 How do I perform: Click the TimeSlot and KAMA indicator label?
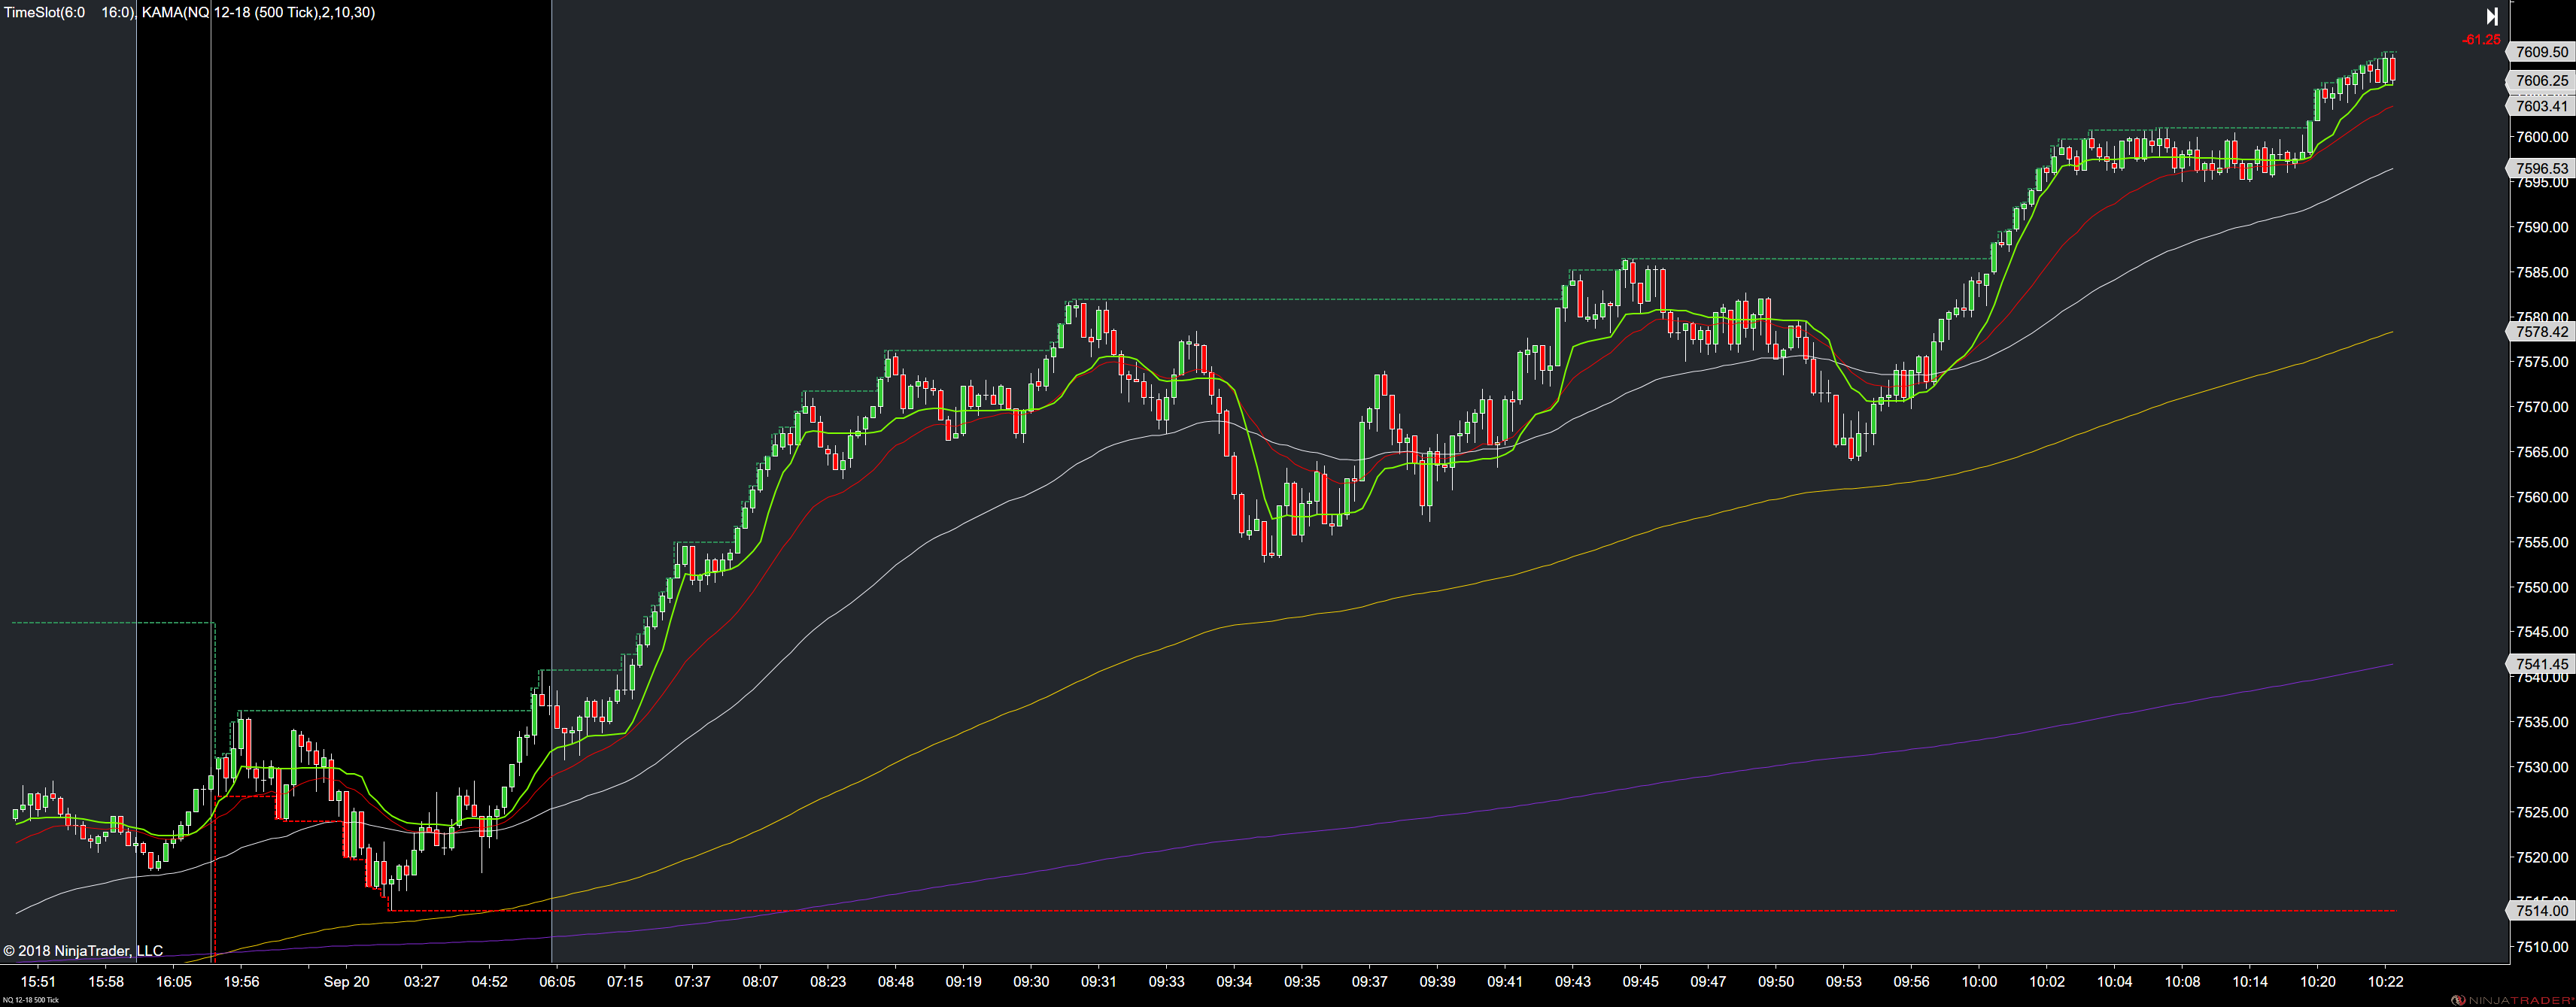click(x=189, y=12)
